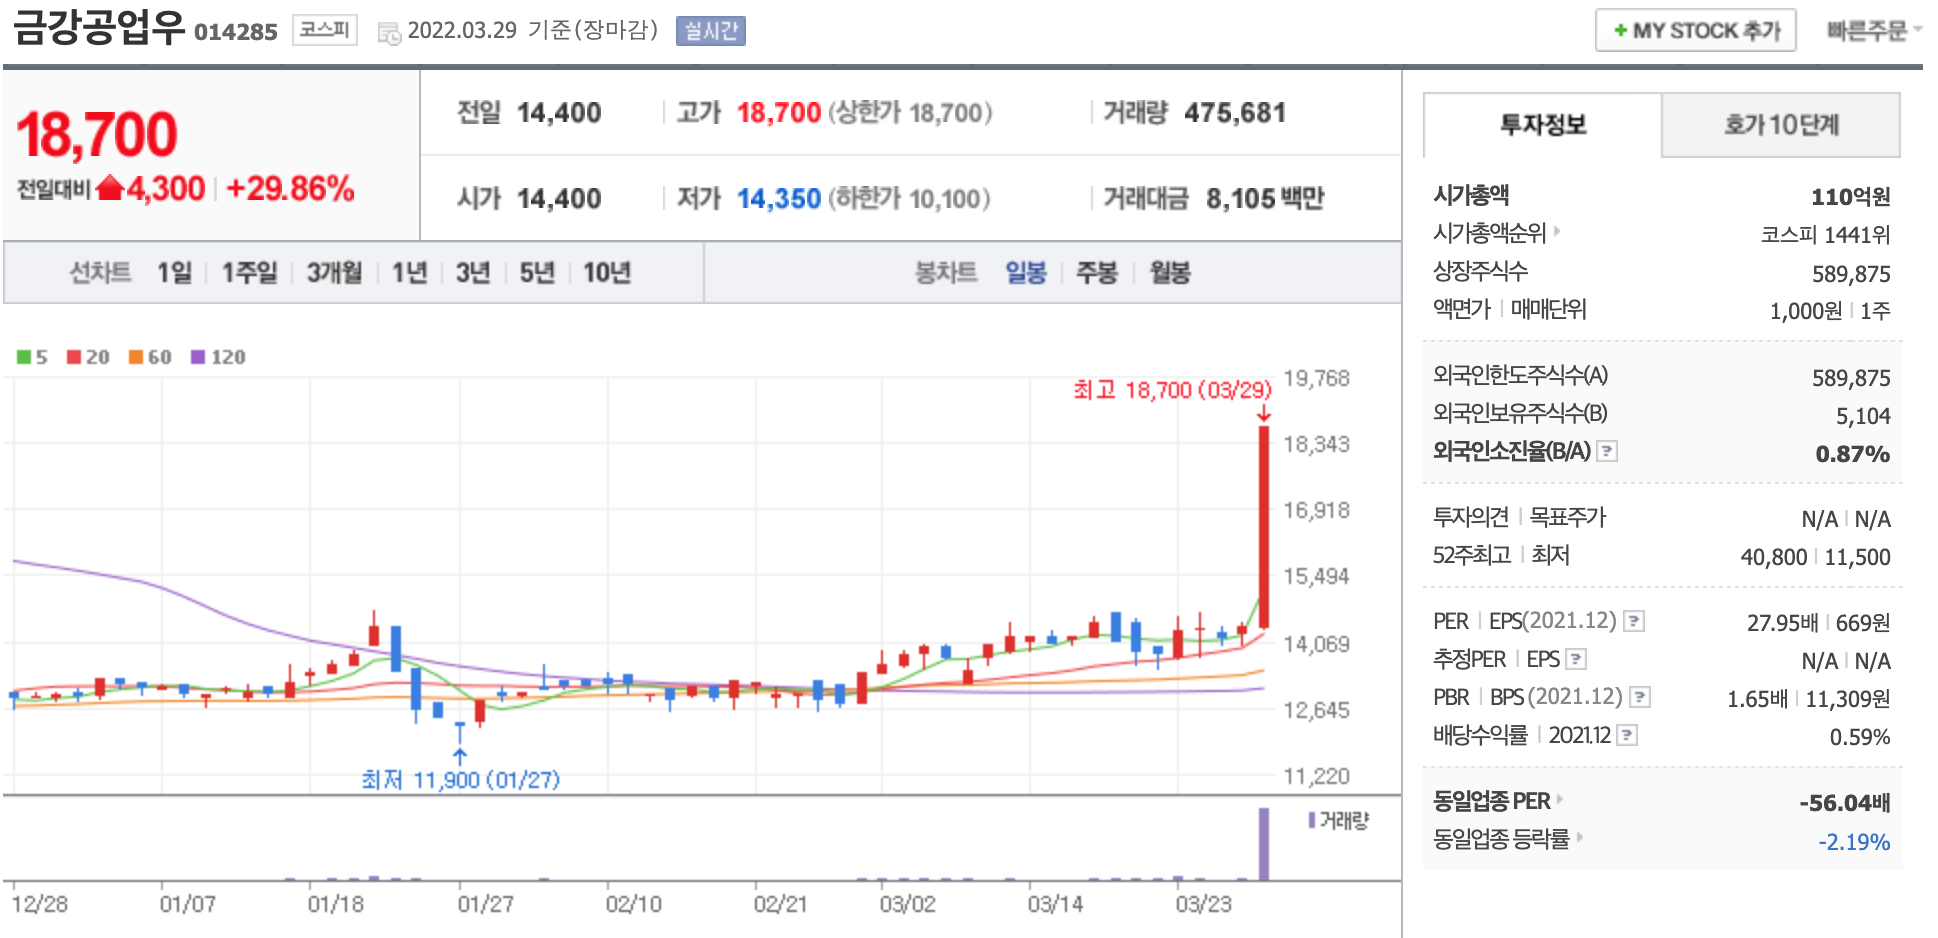The height and width of the screenshot is (938, 1938).
Task: Click the red 20-day moving average swatch
Action: (74, 357)
